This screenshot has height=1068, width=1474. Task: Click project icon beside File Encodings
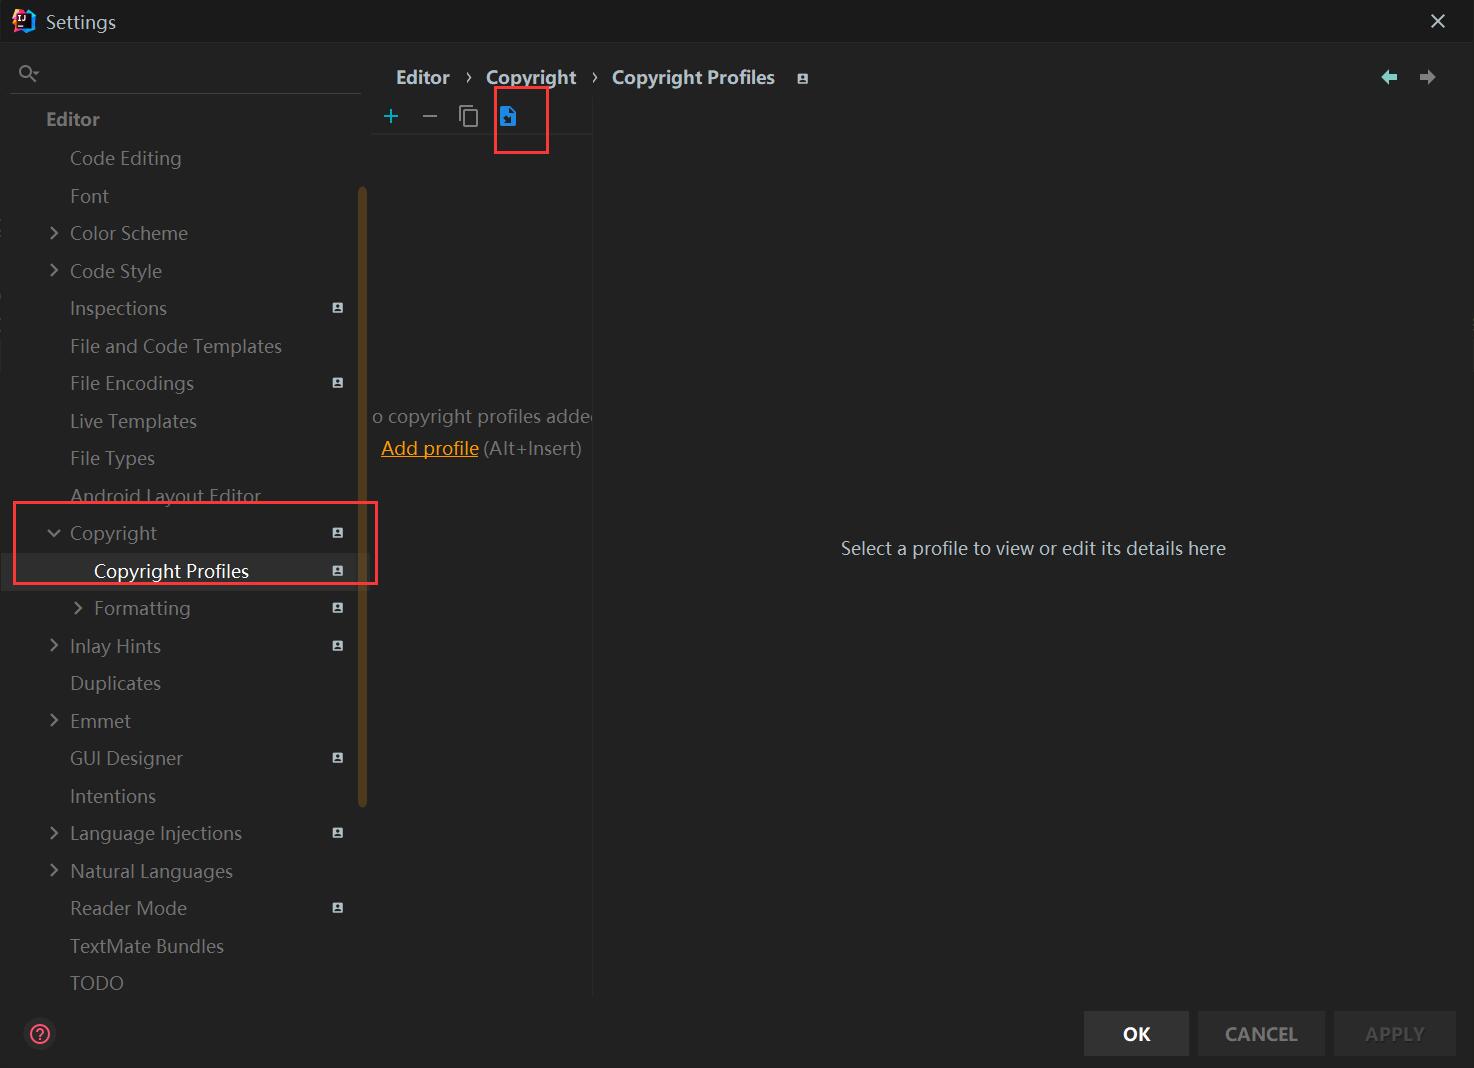click(x=338, y=383)
